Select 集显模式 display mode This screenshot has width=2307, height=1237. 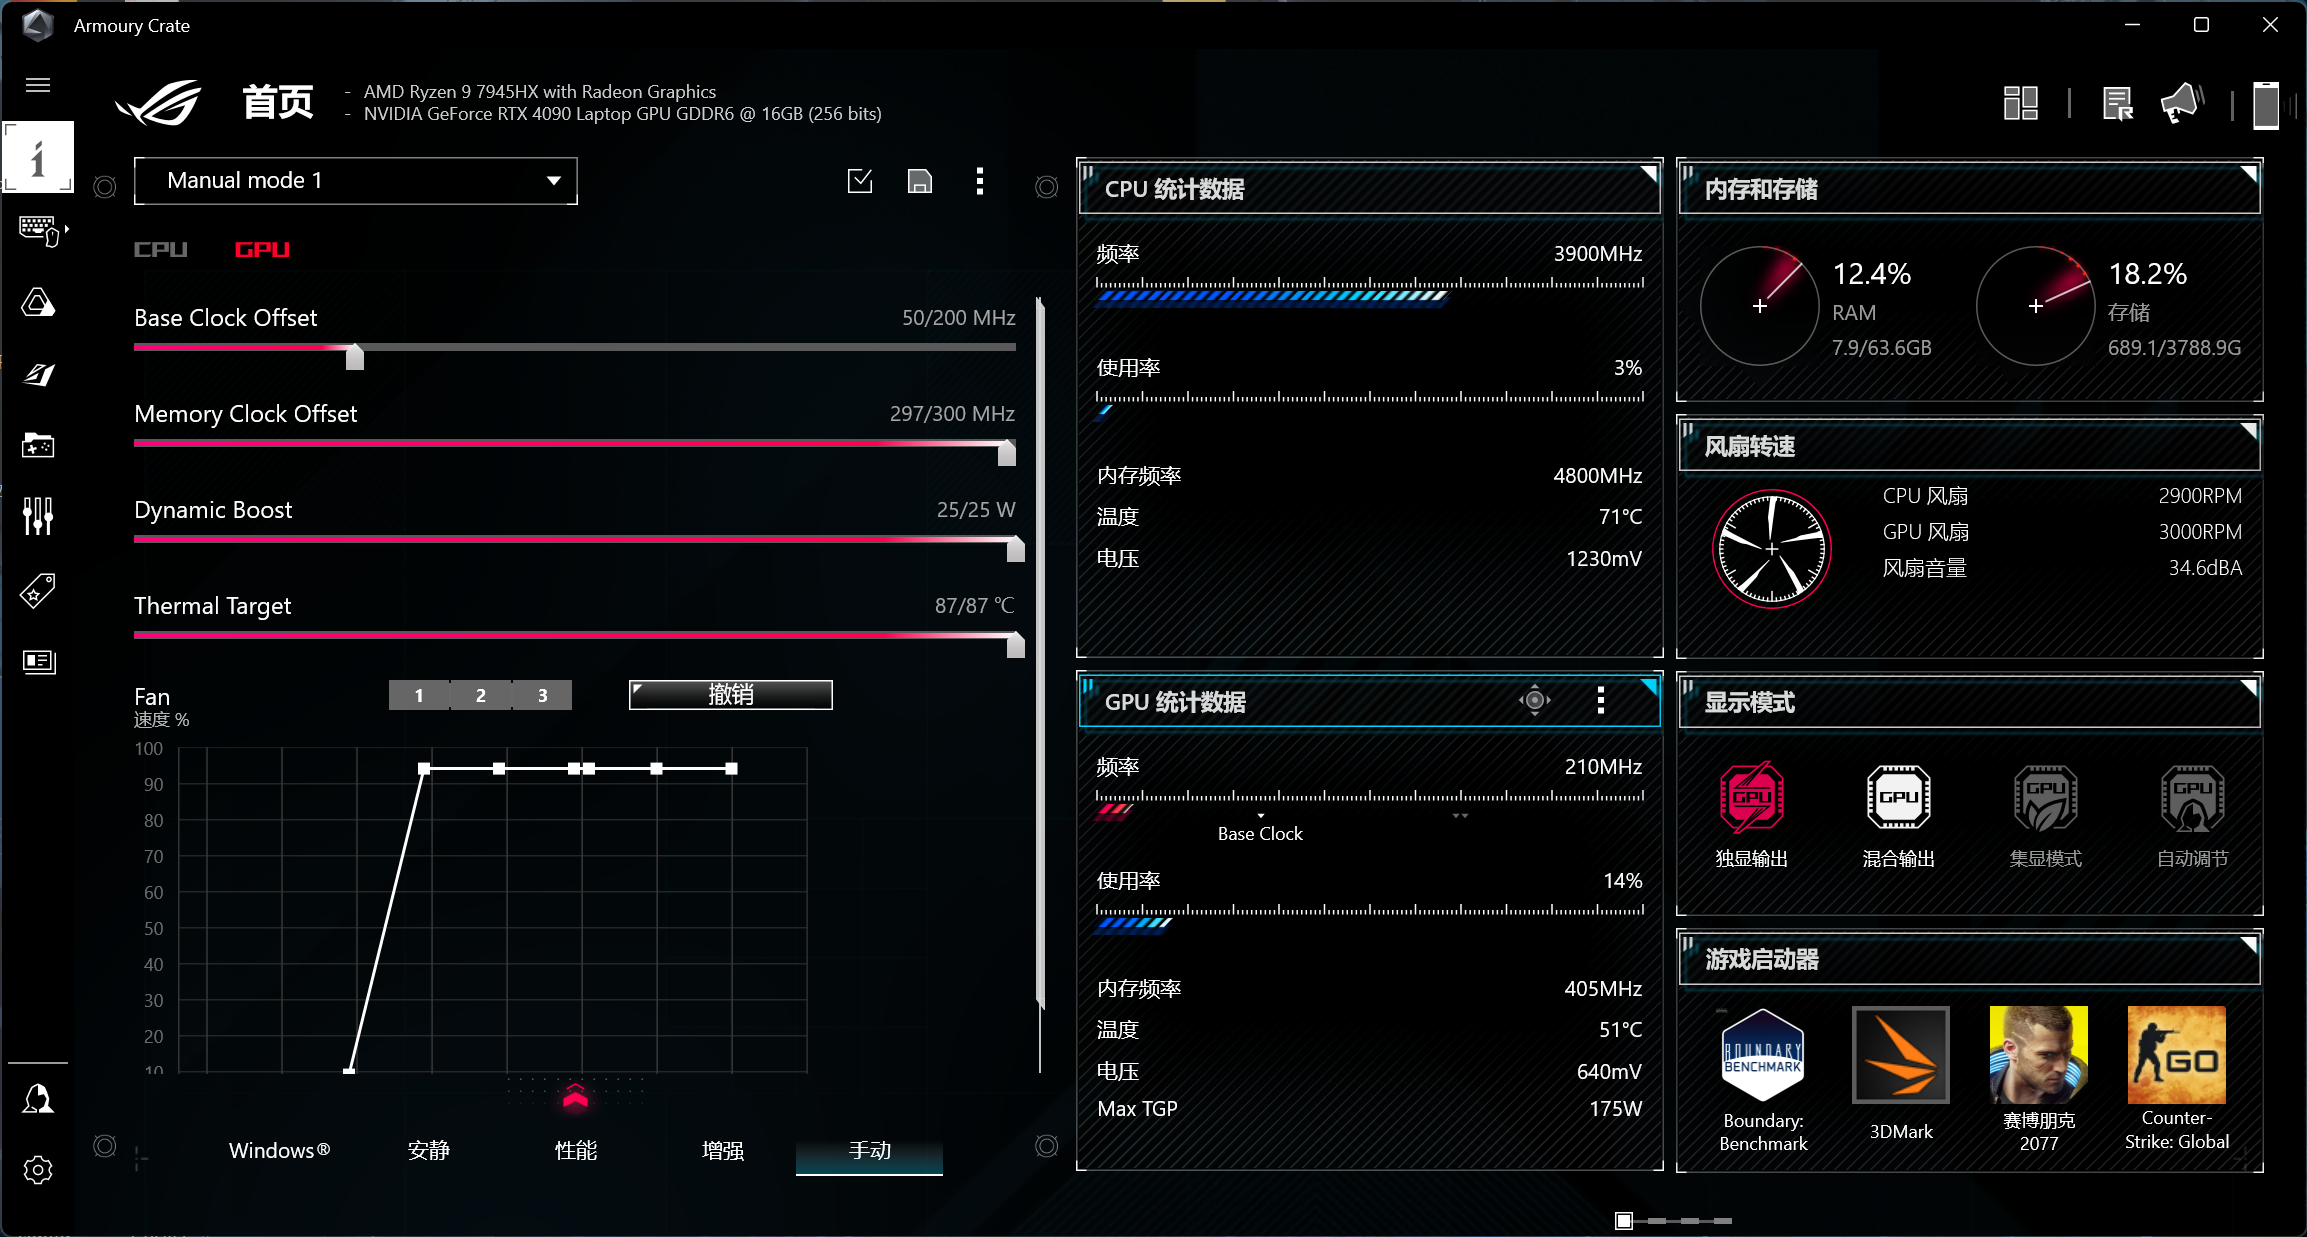(x=2045, y=816)
